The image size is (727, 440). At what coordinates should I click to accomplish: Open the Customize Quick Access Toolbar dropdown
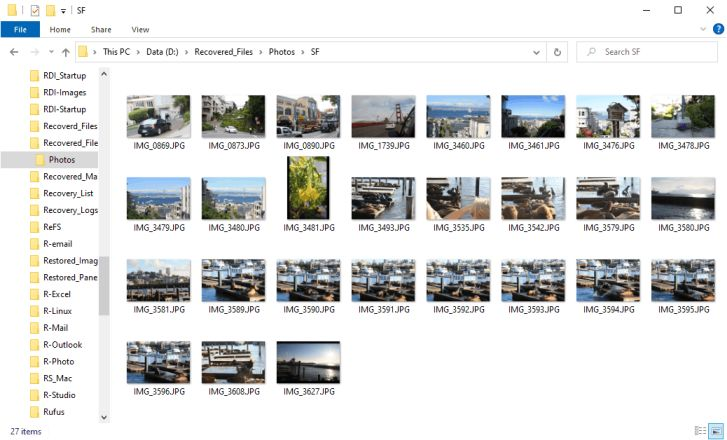(x=64, y=10)
